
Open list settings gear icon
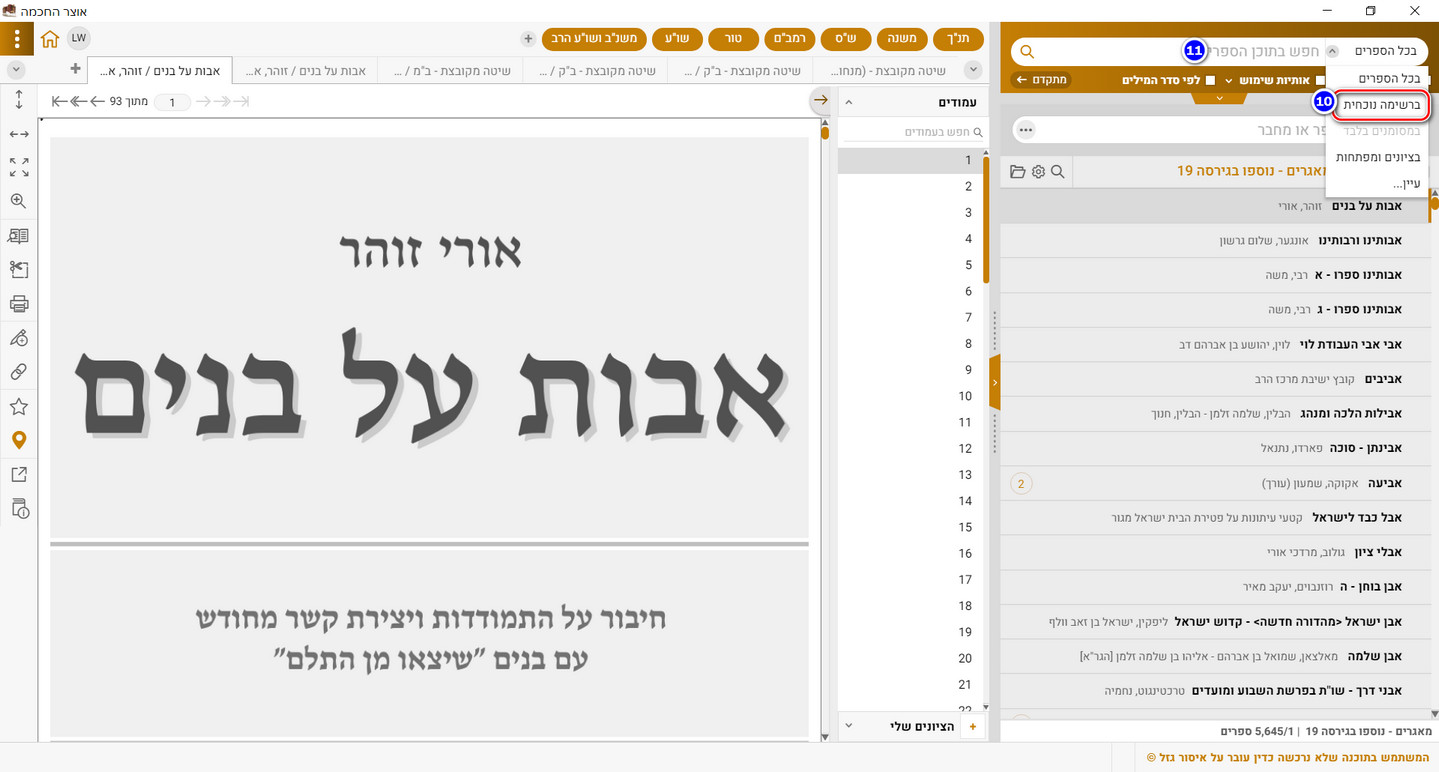click(1038, 172)
